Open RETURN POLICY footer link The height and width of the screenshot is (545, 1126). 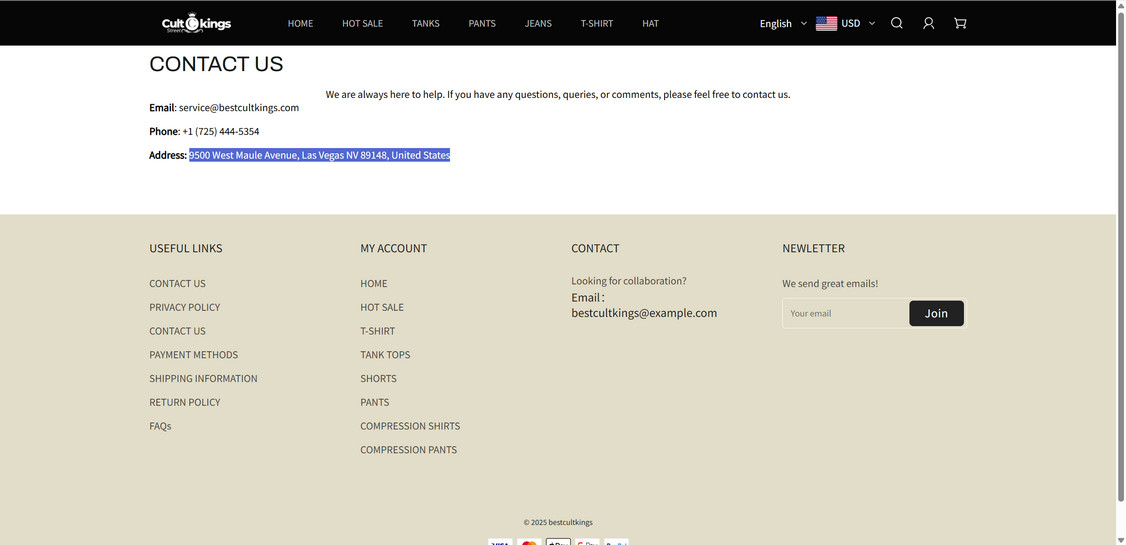pos(185,402)
